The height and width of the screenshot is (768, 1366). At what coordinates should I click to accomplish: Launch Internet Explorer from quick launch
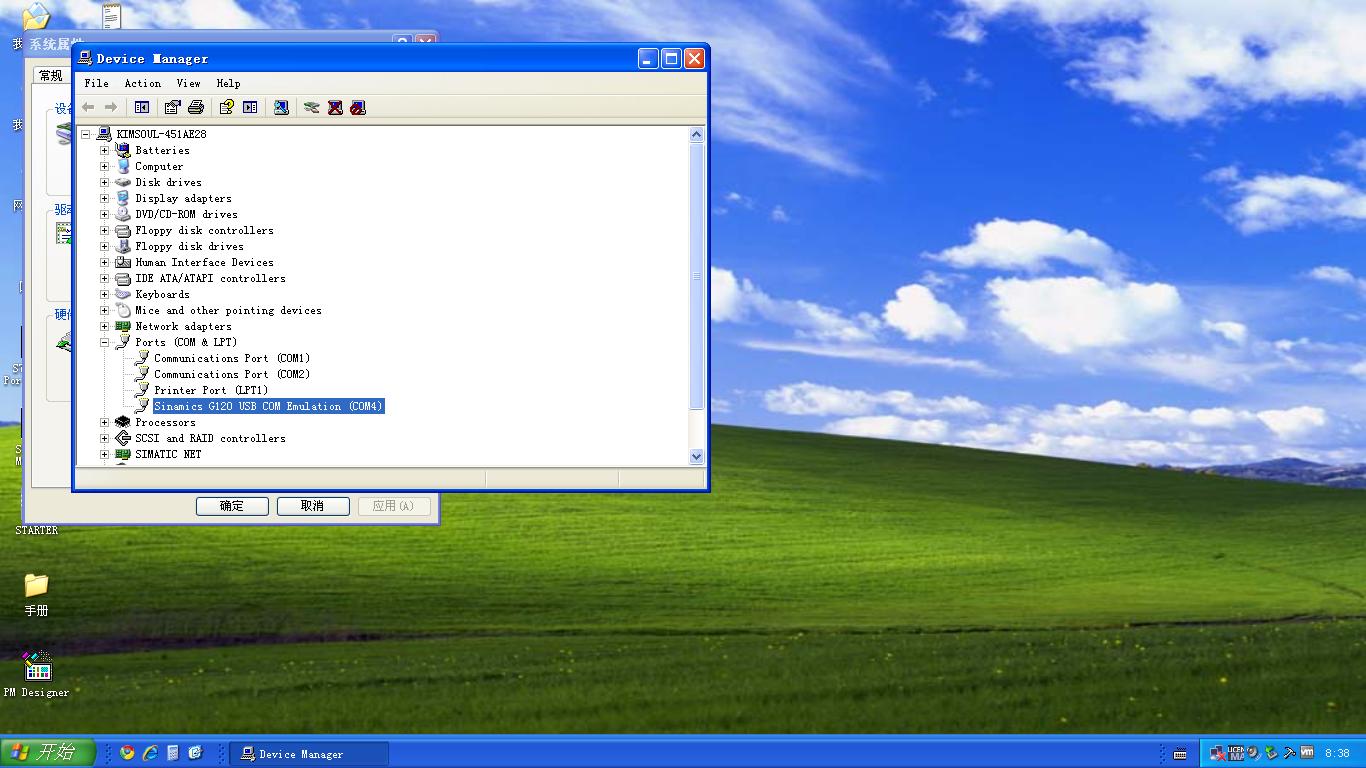click(150, 753)
